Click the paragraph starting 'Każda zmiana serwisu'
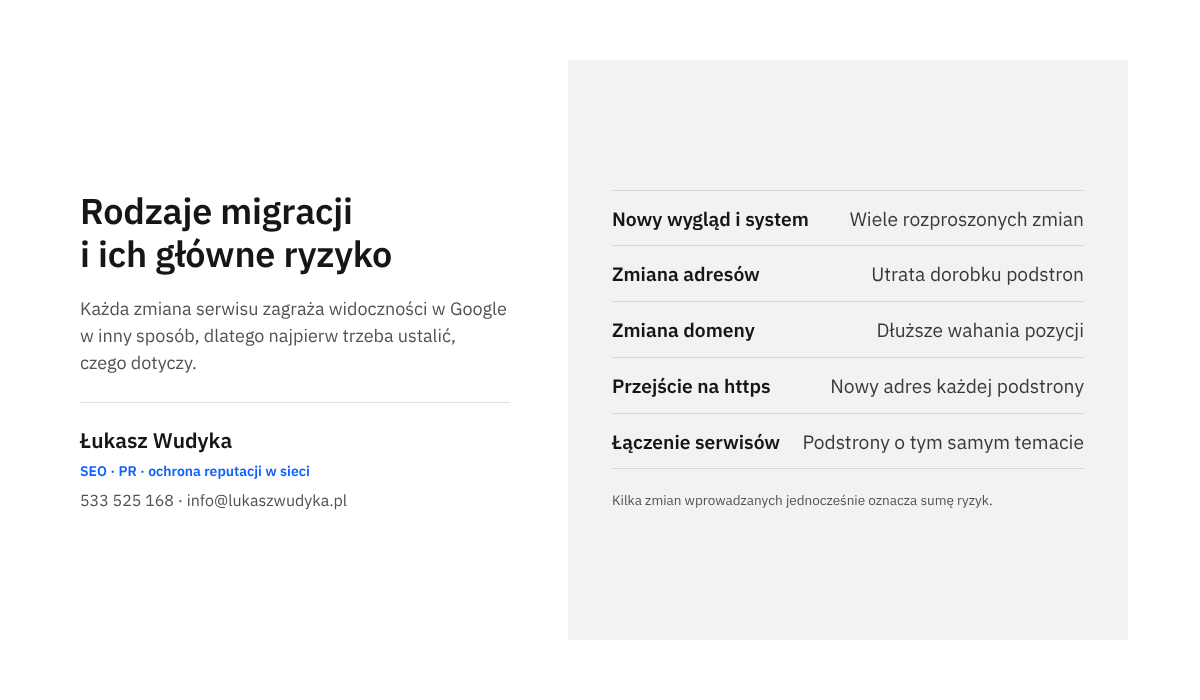Image resolution: width=1200 pixels, height=700 pixels. pos(293,336)
